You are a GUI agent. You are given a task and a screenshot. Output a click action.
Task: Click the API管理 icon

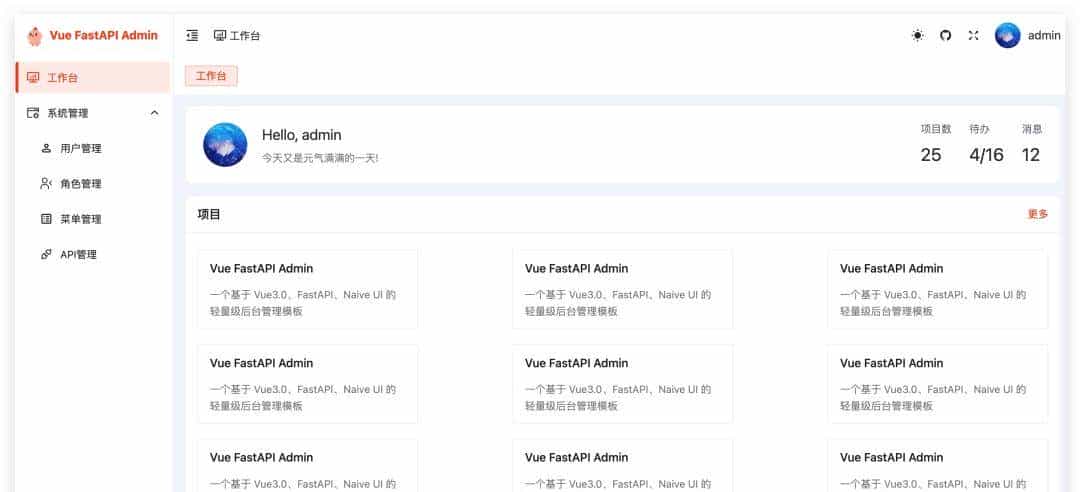46,254
